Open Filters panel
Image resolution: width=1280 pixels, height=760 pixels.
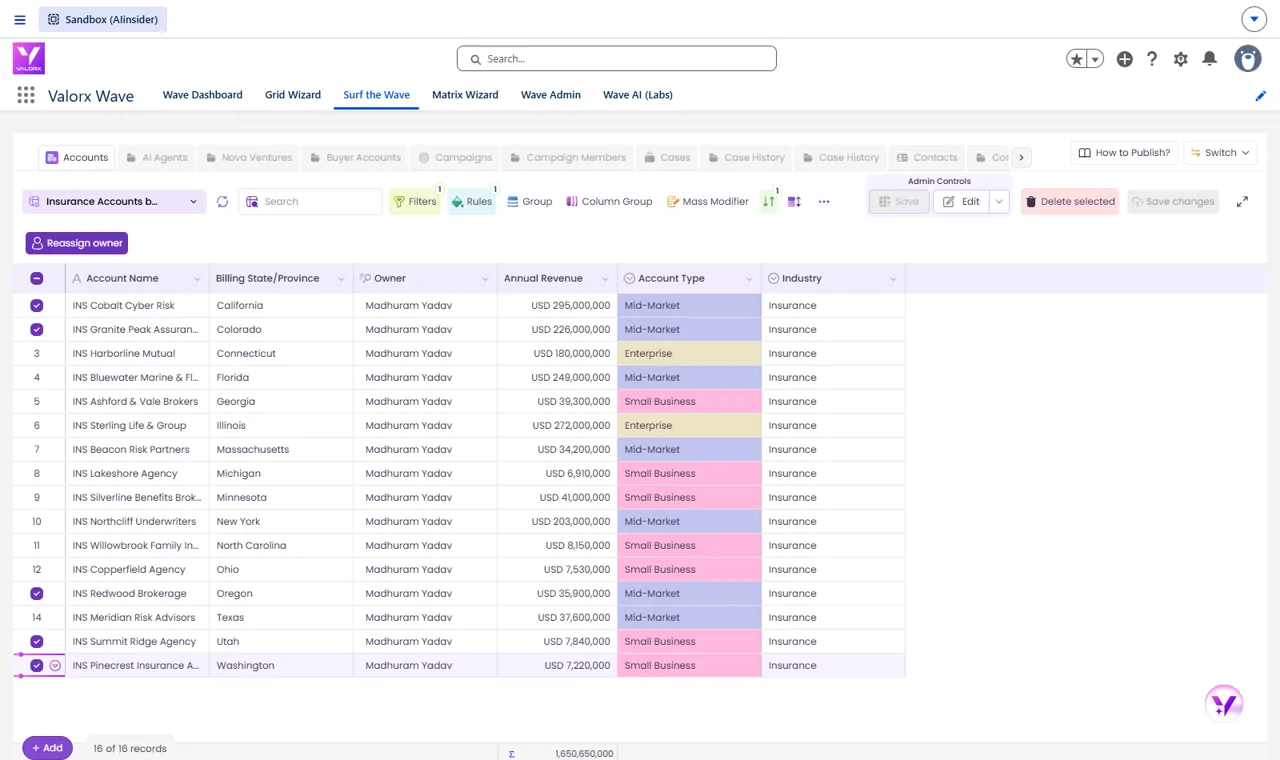pyautogui.click(x=415, y=201)
